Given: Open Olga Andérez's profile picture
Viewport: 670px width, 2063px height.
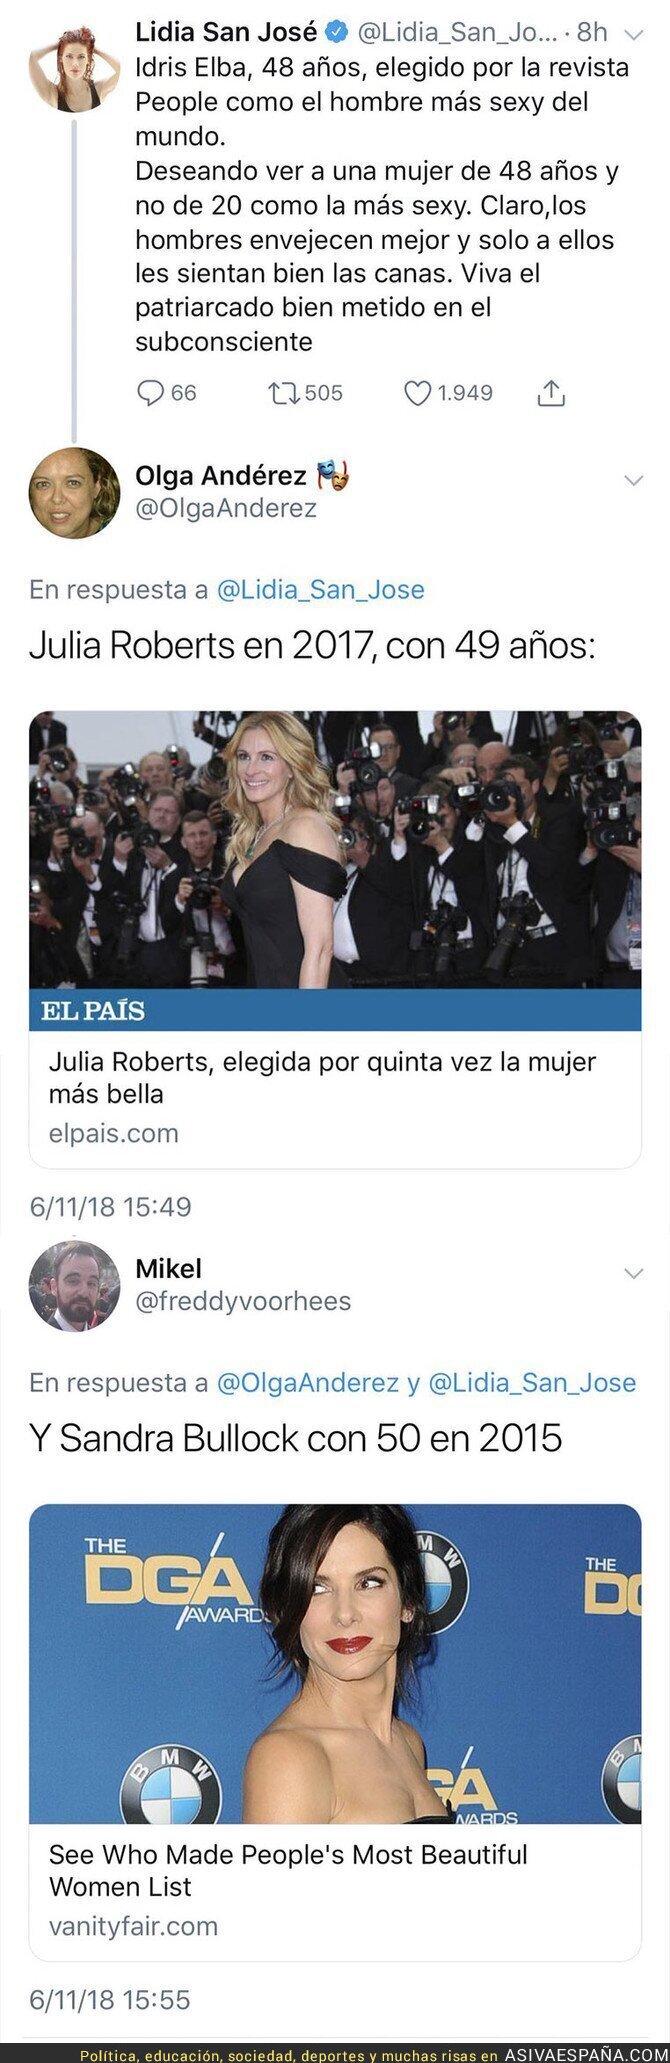Looking at the screenshot, I should 74,493.
